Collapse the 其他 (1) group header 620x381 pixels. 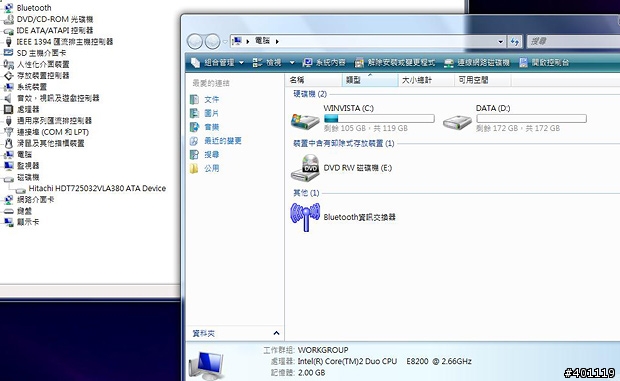(306, 193)
